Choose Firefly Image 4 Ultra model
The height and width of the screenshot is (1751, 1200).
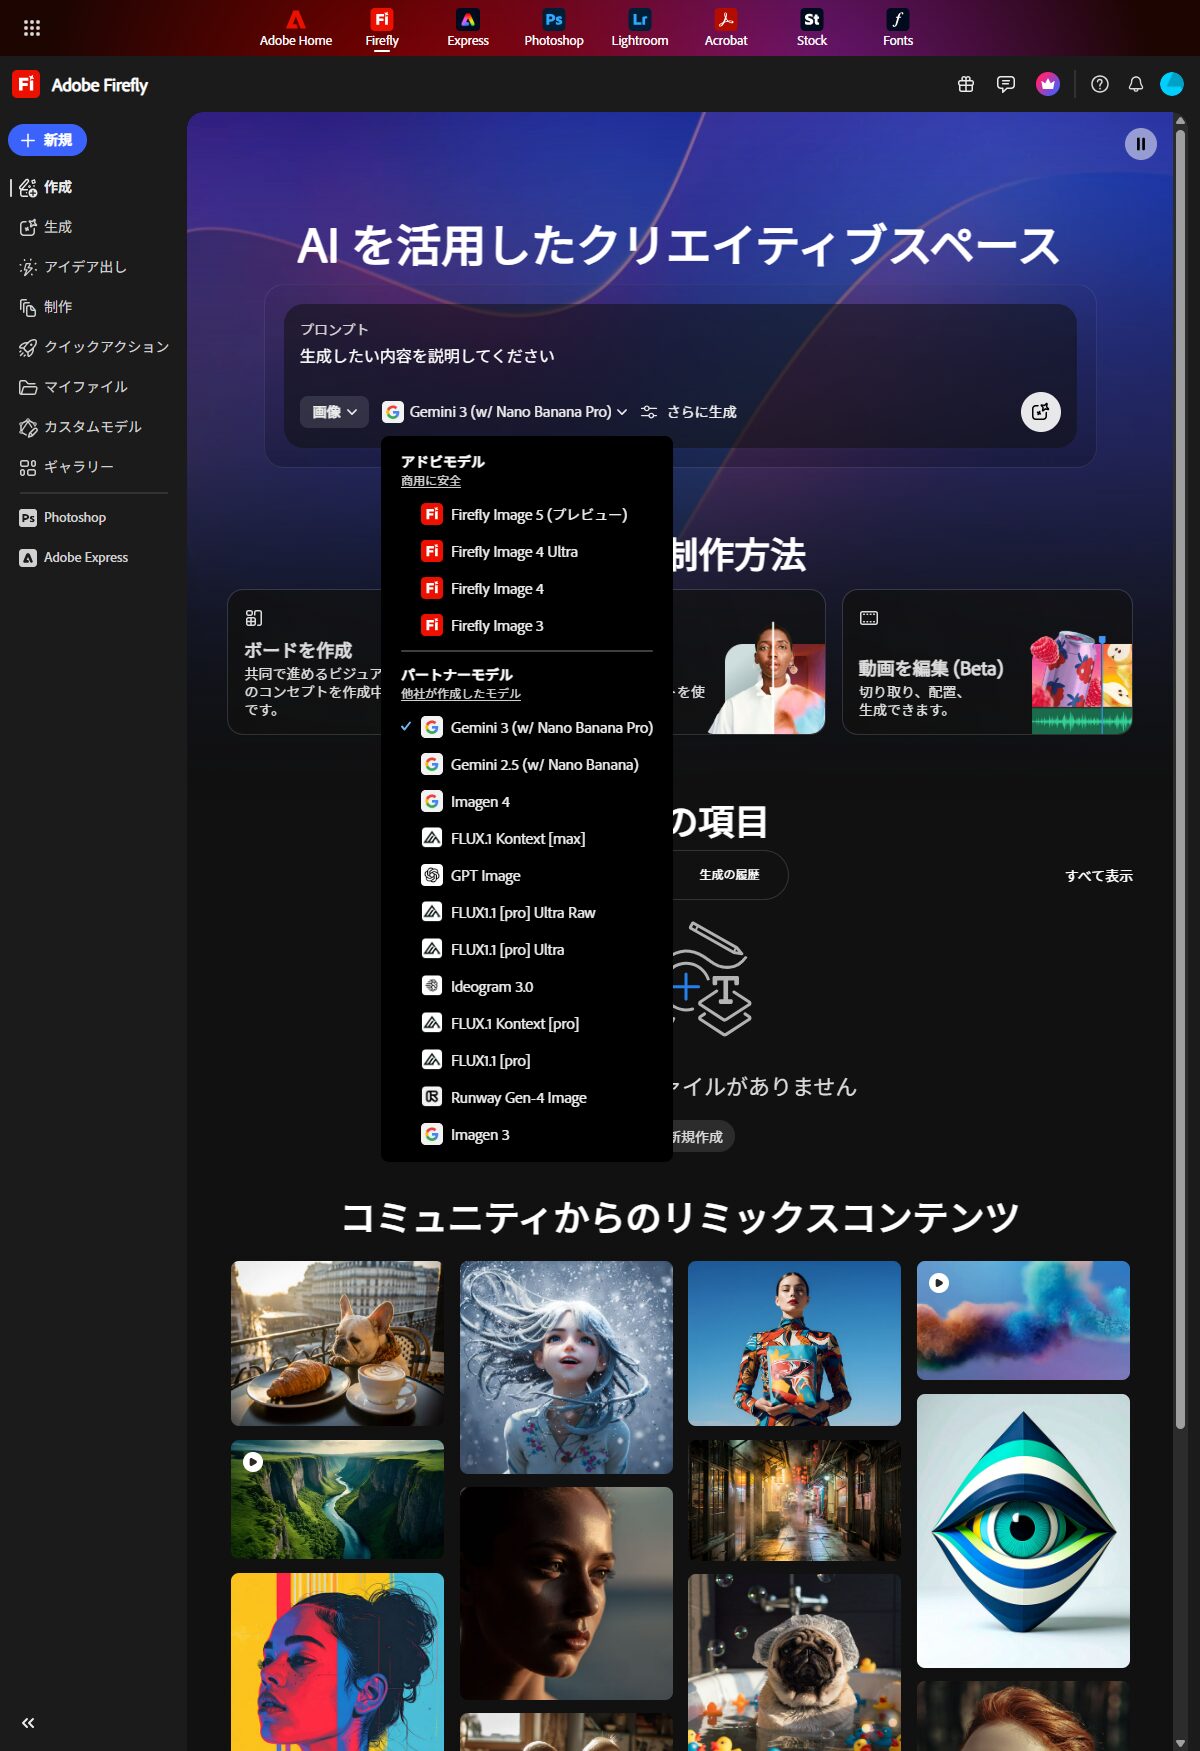point(527,552)
